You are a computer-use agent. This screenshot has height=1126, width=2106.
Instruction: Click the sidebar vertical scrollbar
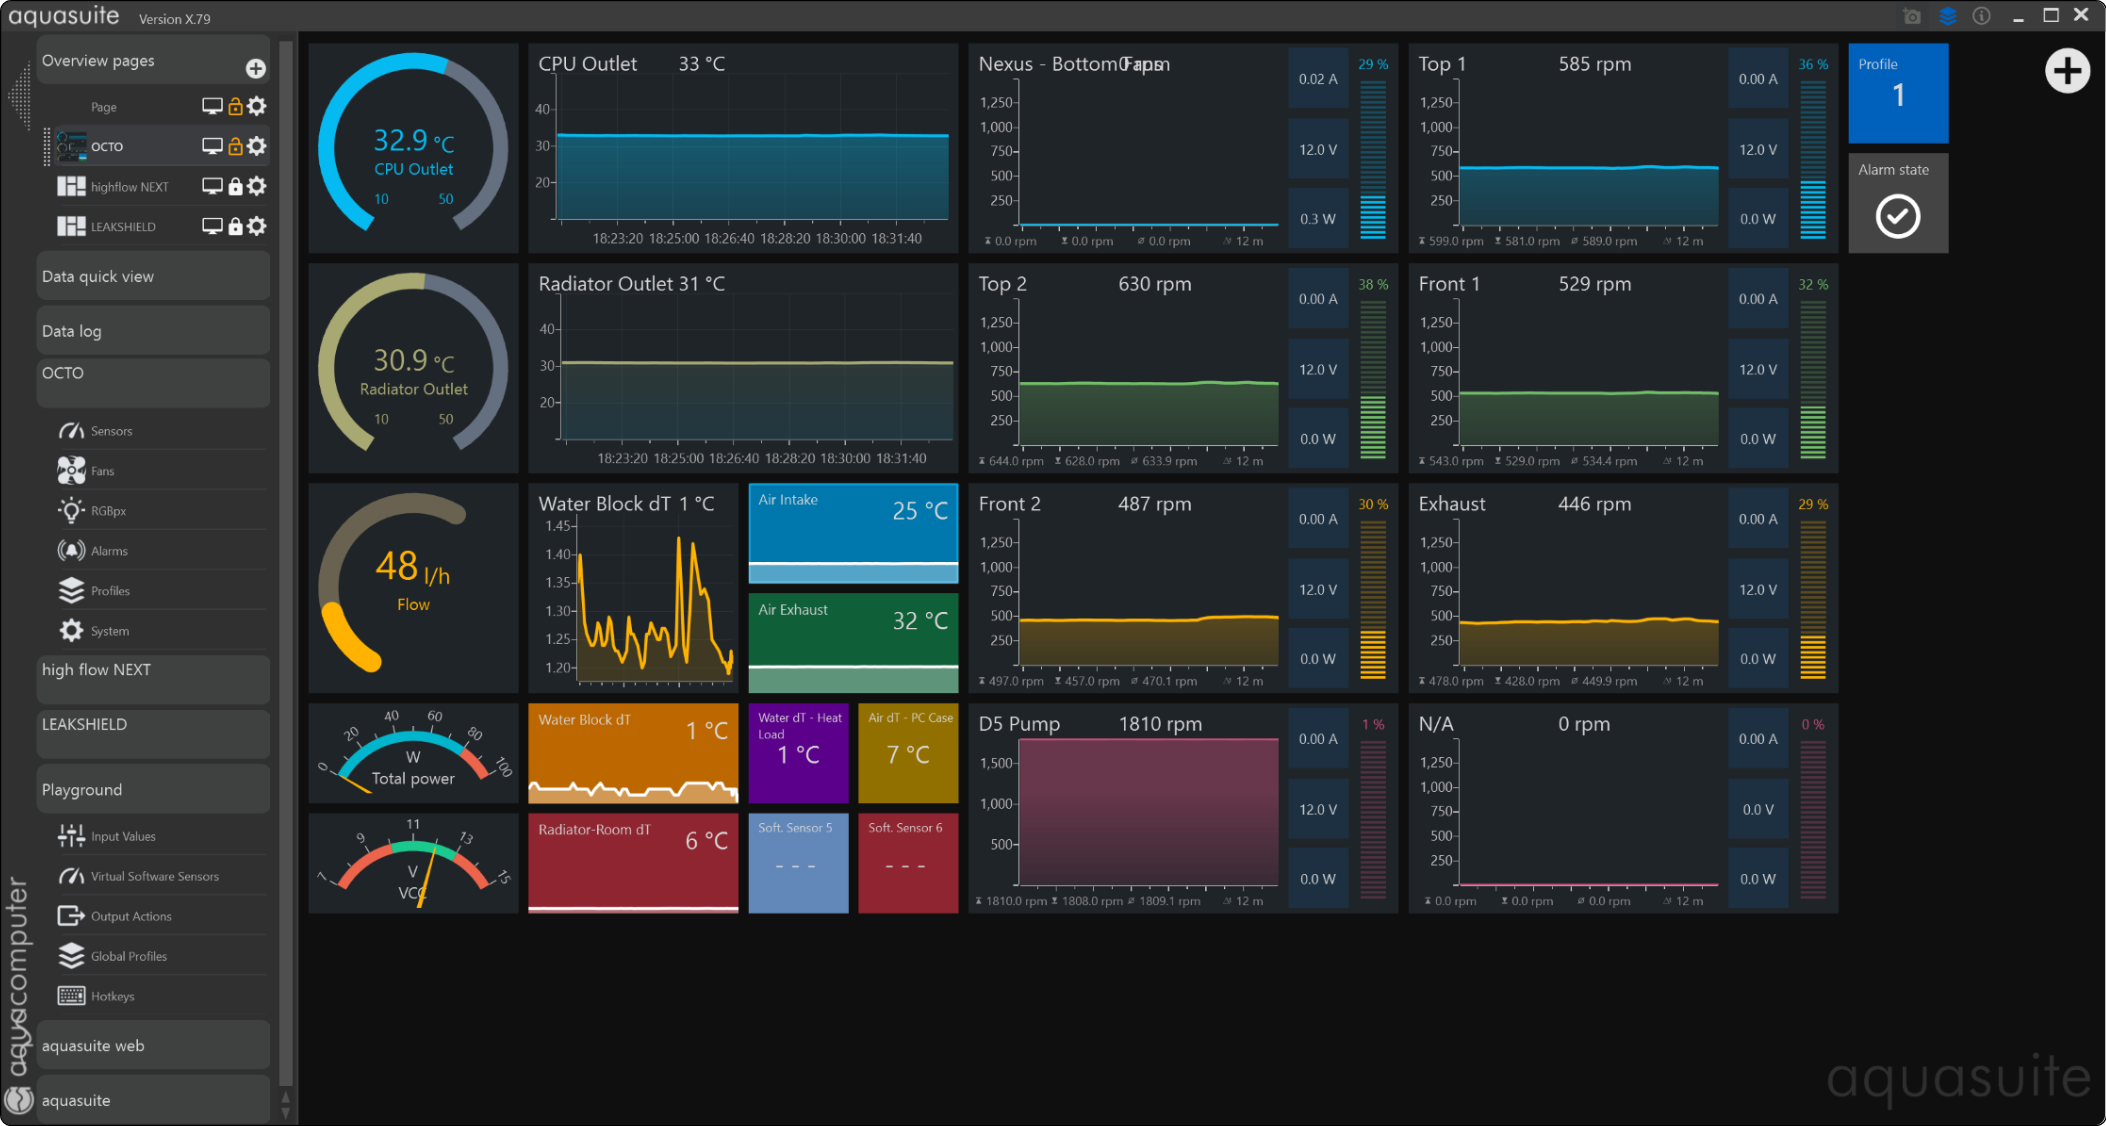pos(286,560)
